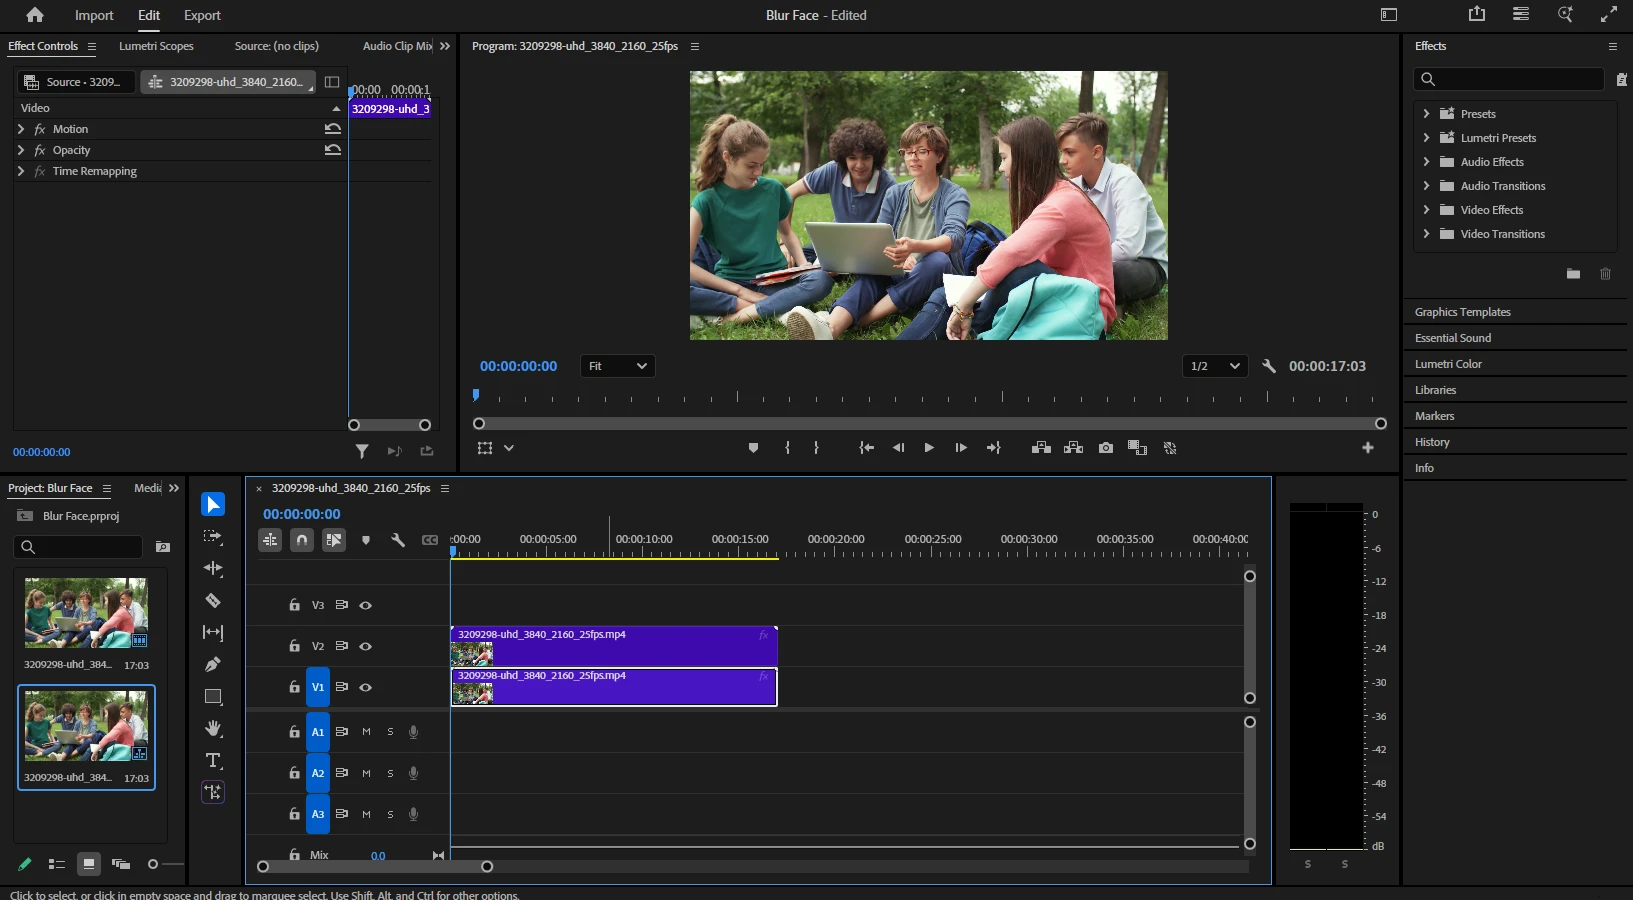Viewport: 1633px width, 900px height.
Task: Expand Opacity effect properties
Action: [21, 150]
